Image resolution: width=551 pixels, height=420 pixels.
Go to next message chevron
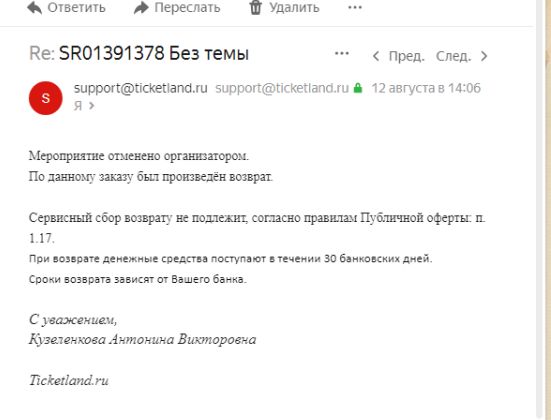(484, 56)
